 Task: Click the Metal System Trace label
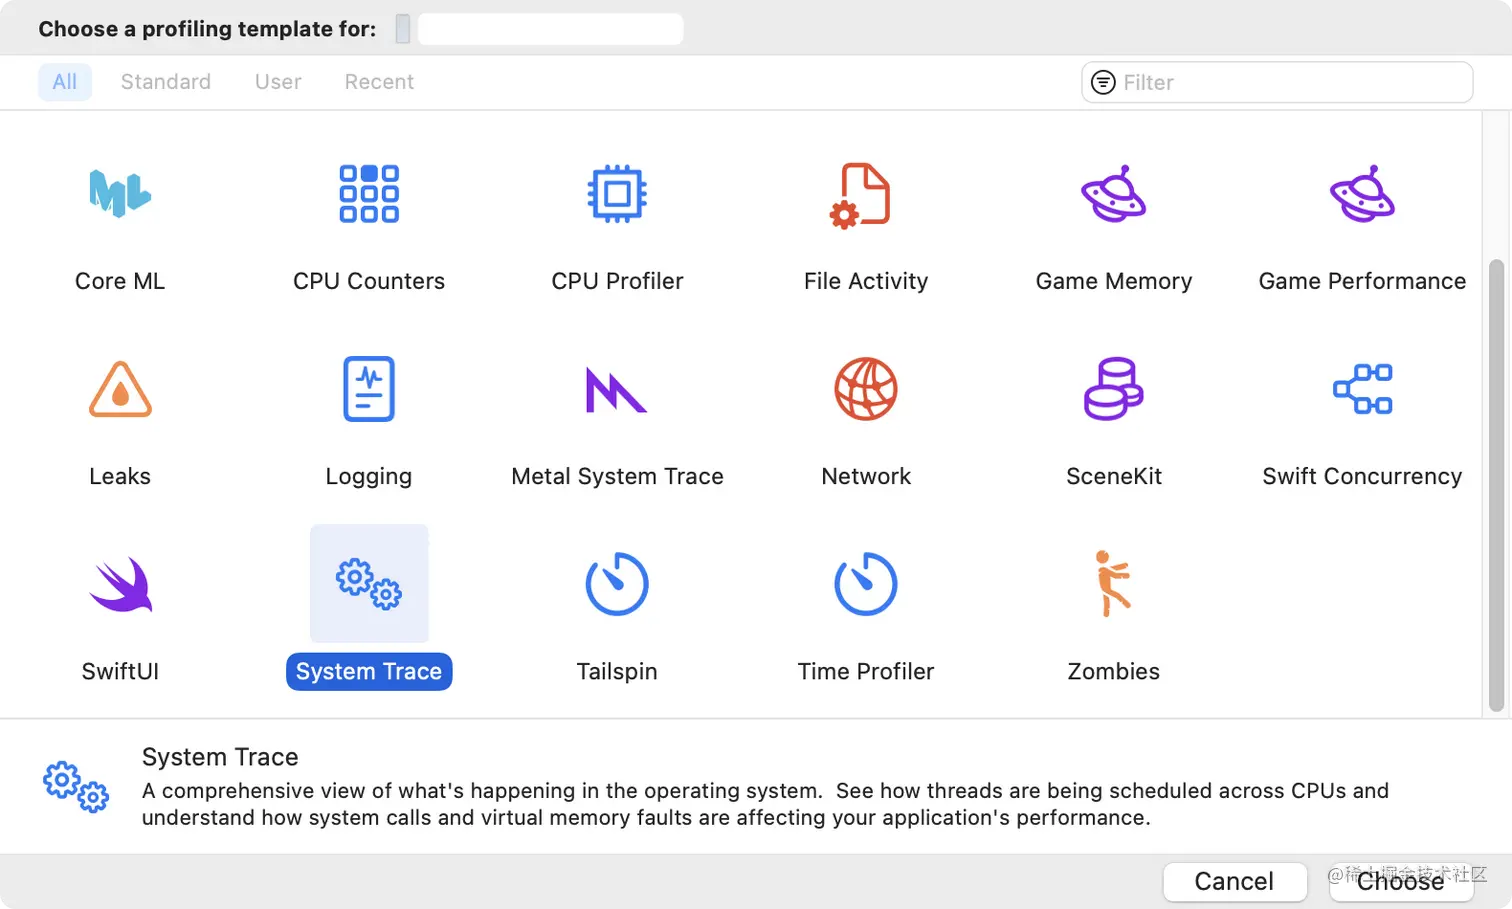tap(617, 476)
